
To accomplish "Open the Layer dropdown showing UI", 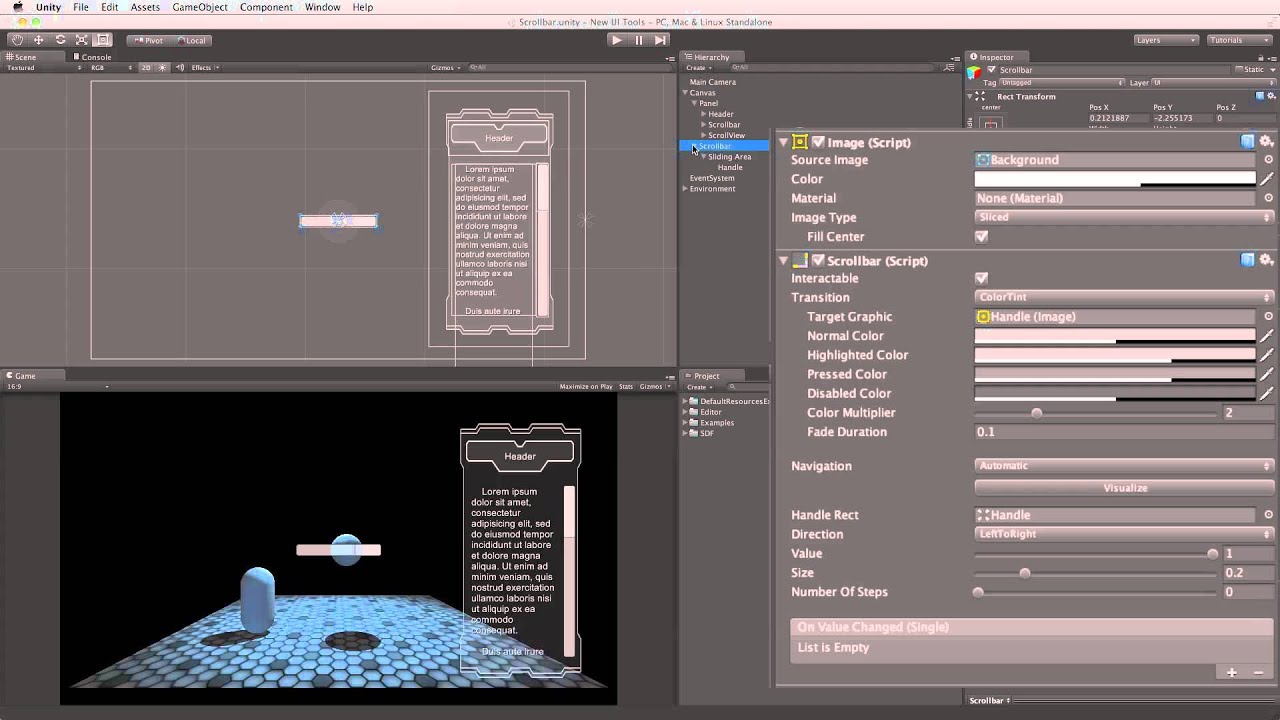I will click(1213, 83).
